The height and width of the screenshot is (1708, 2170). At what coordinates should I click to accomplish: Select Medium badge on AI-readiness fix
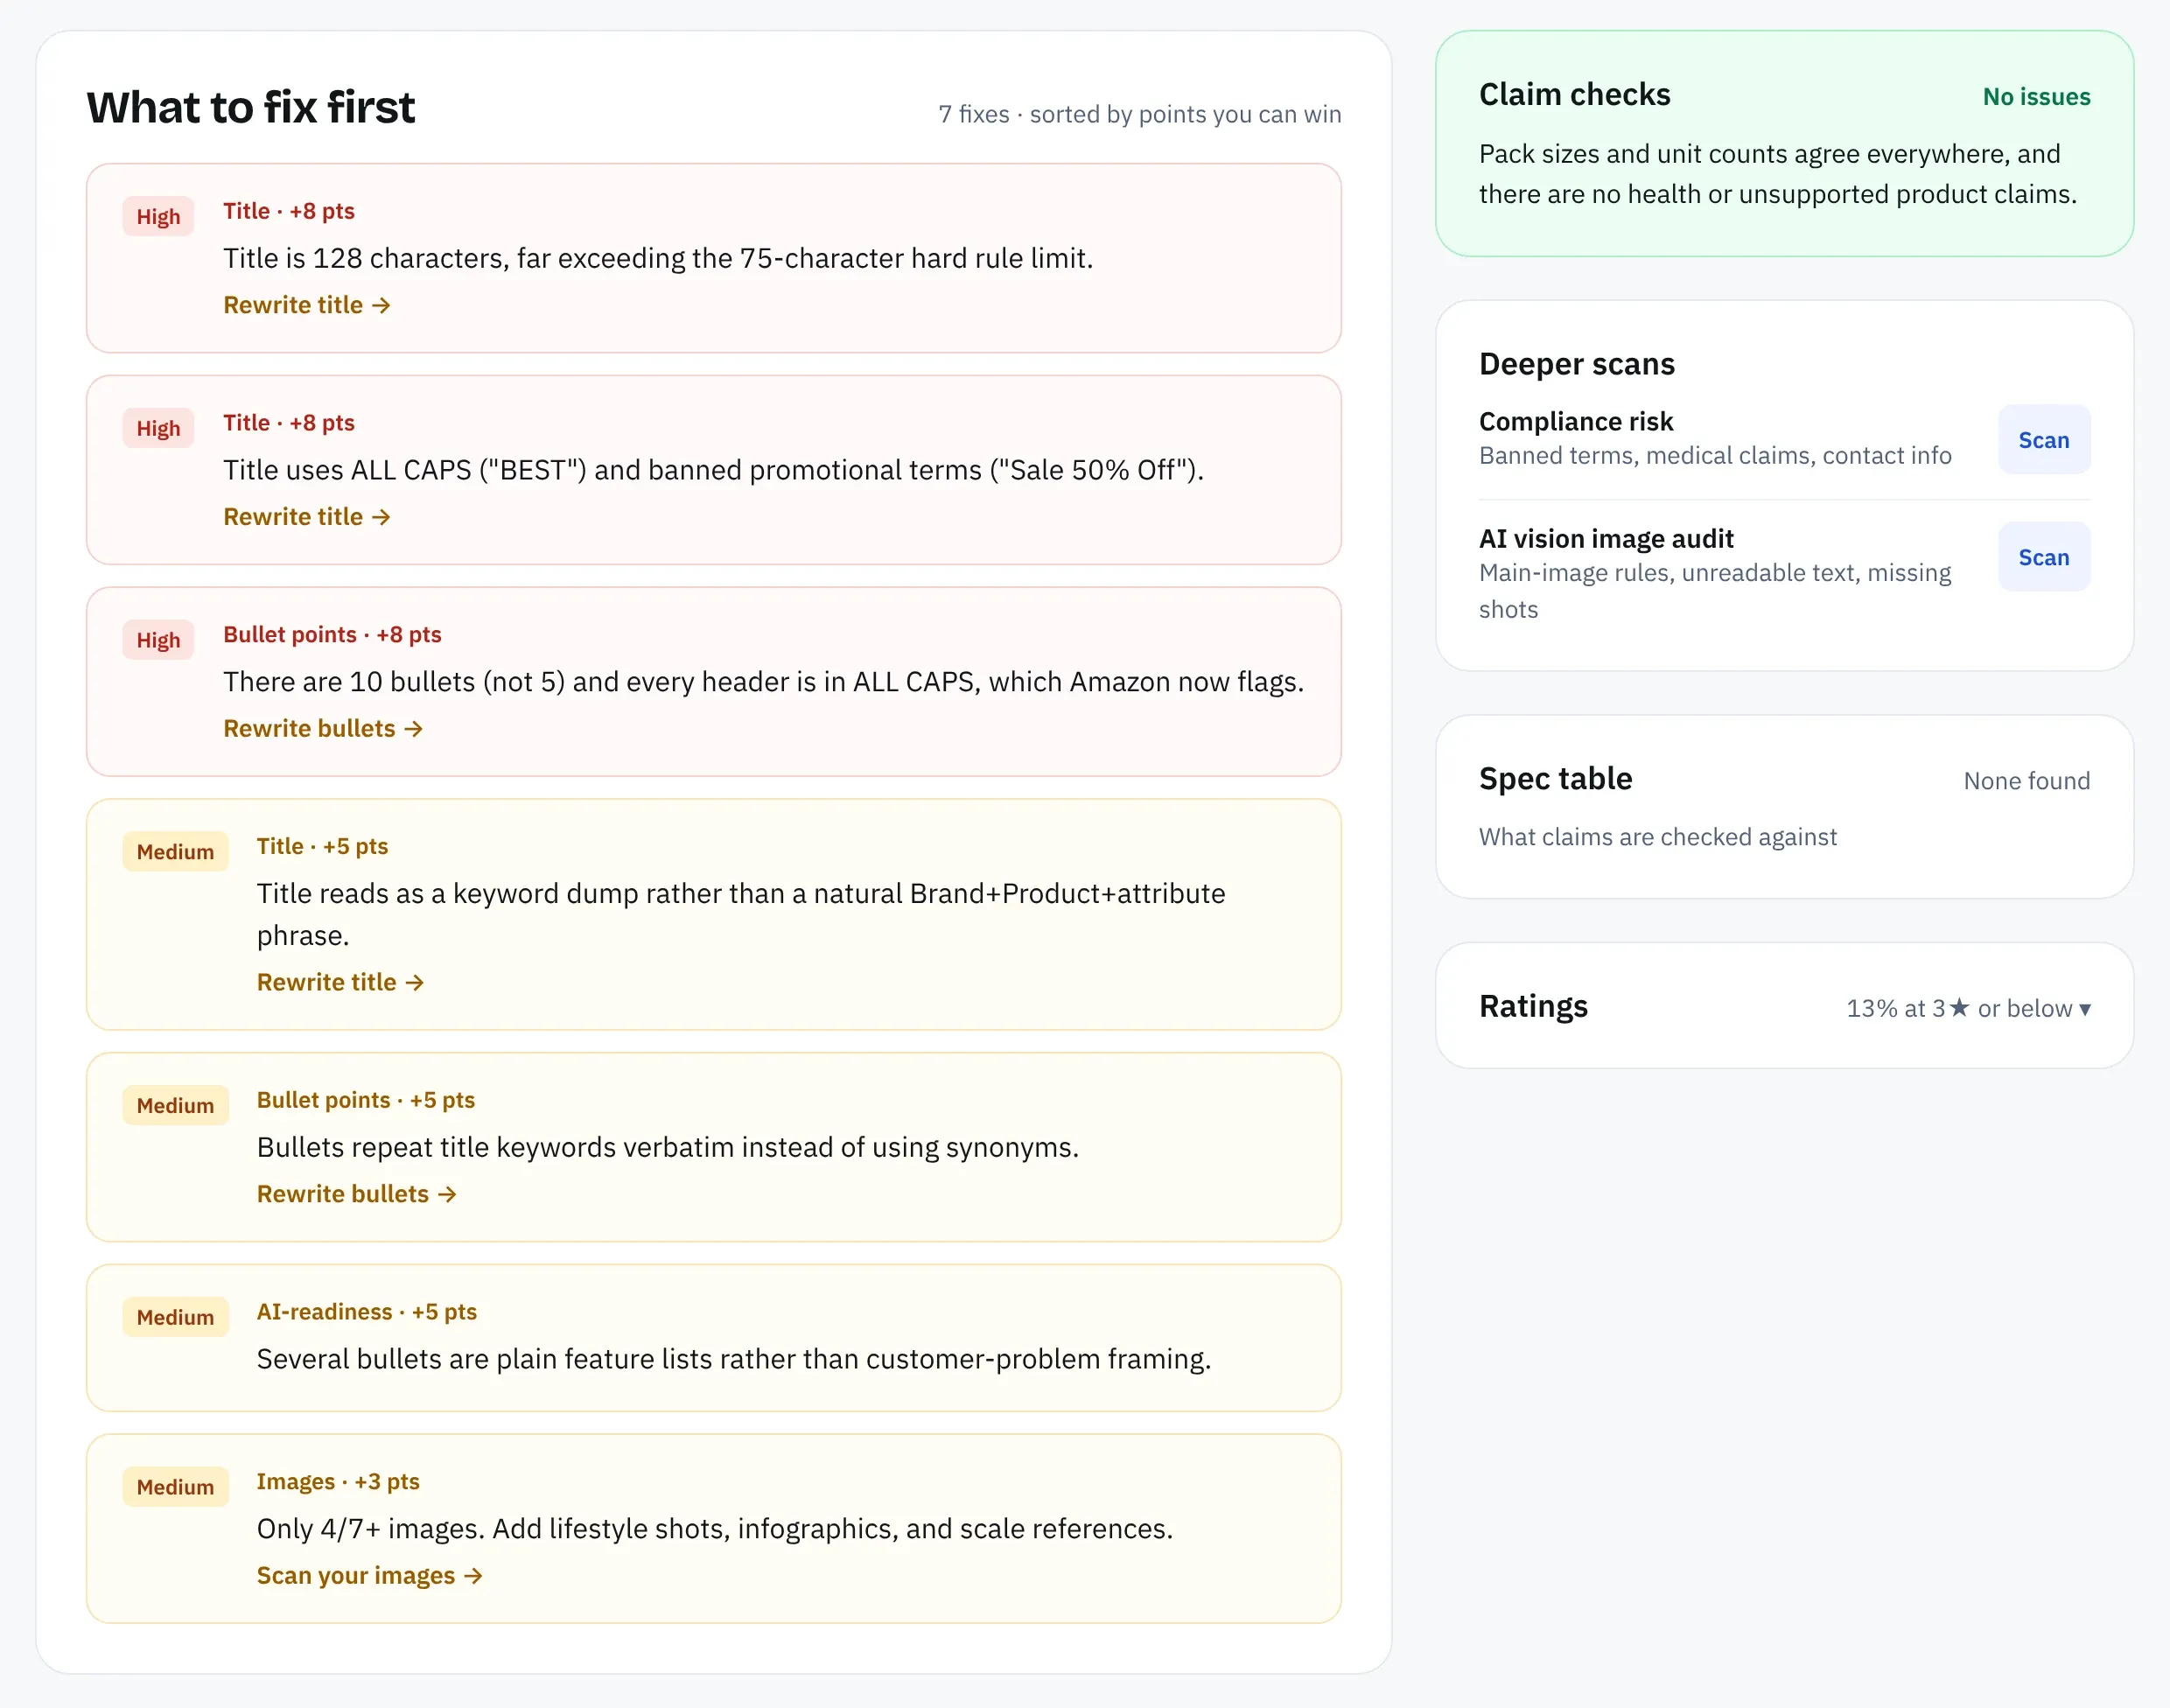175,1318
